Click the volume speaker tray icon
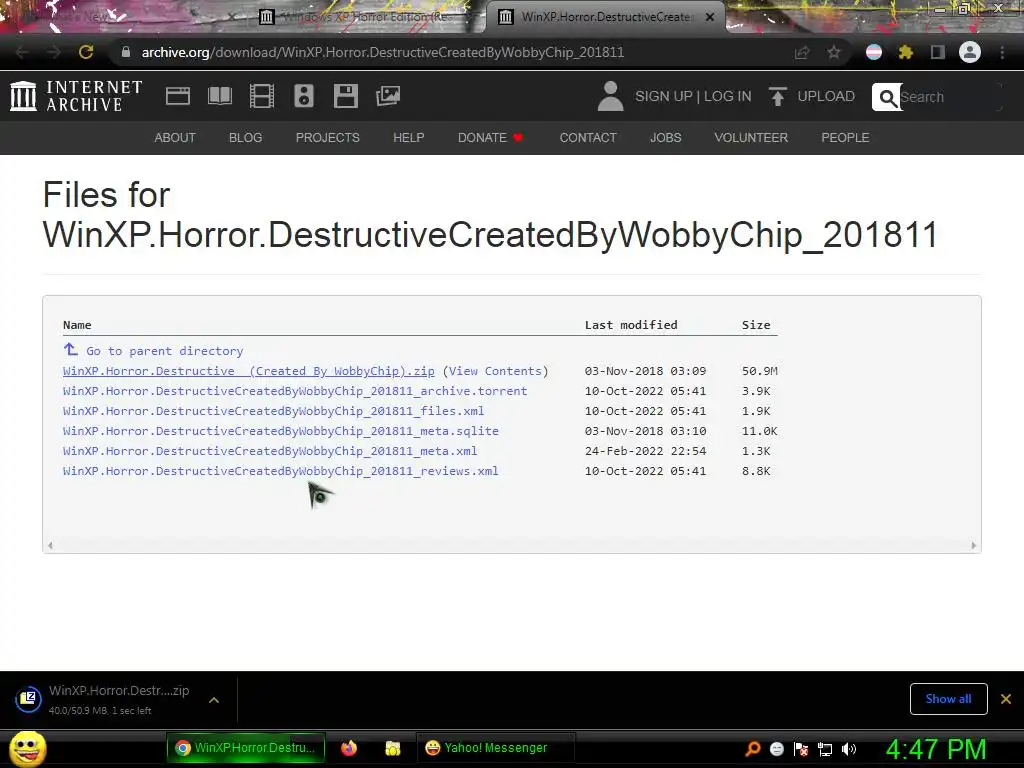 (x=849, y=749)
